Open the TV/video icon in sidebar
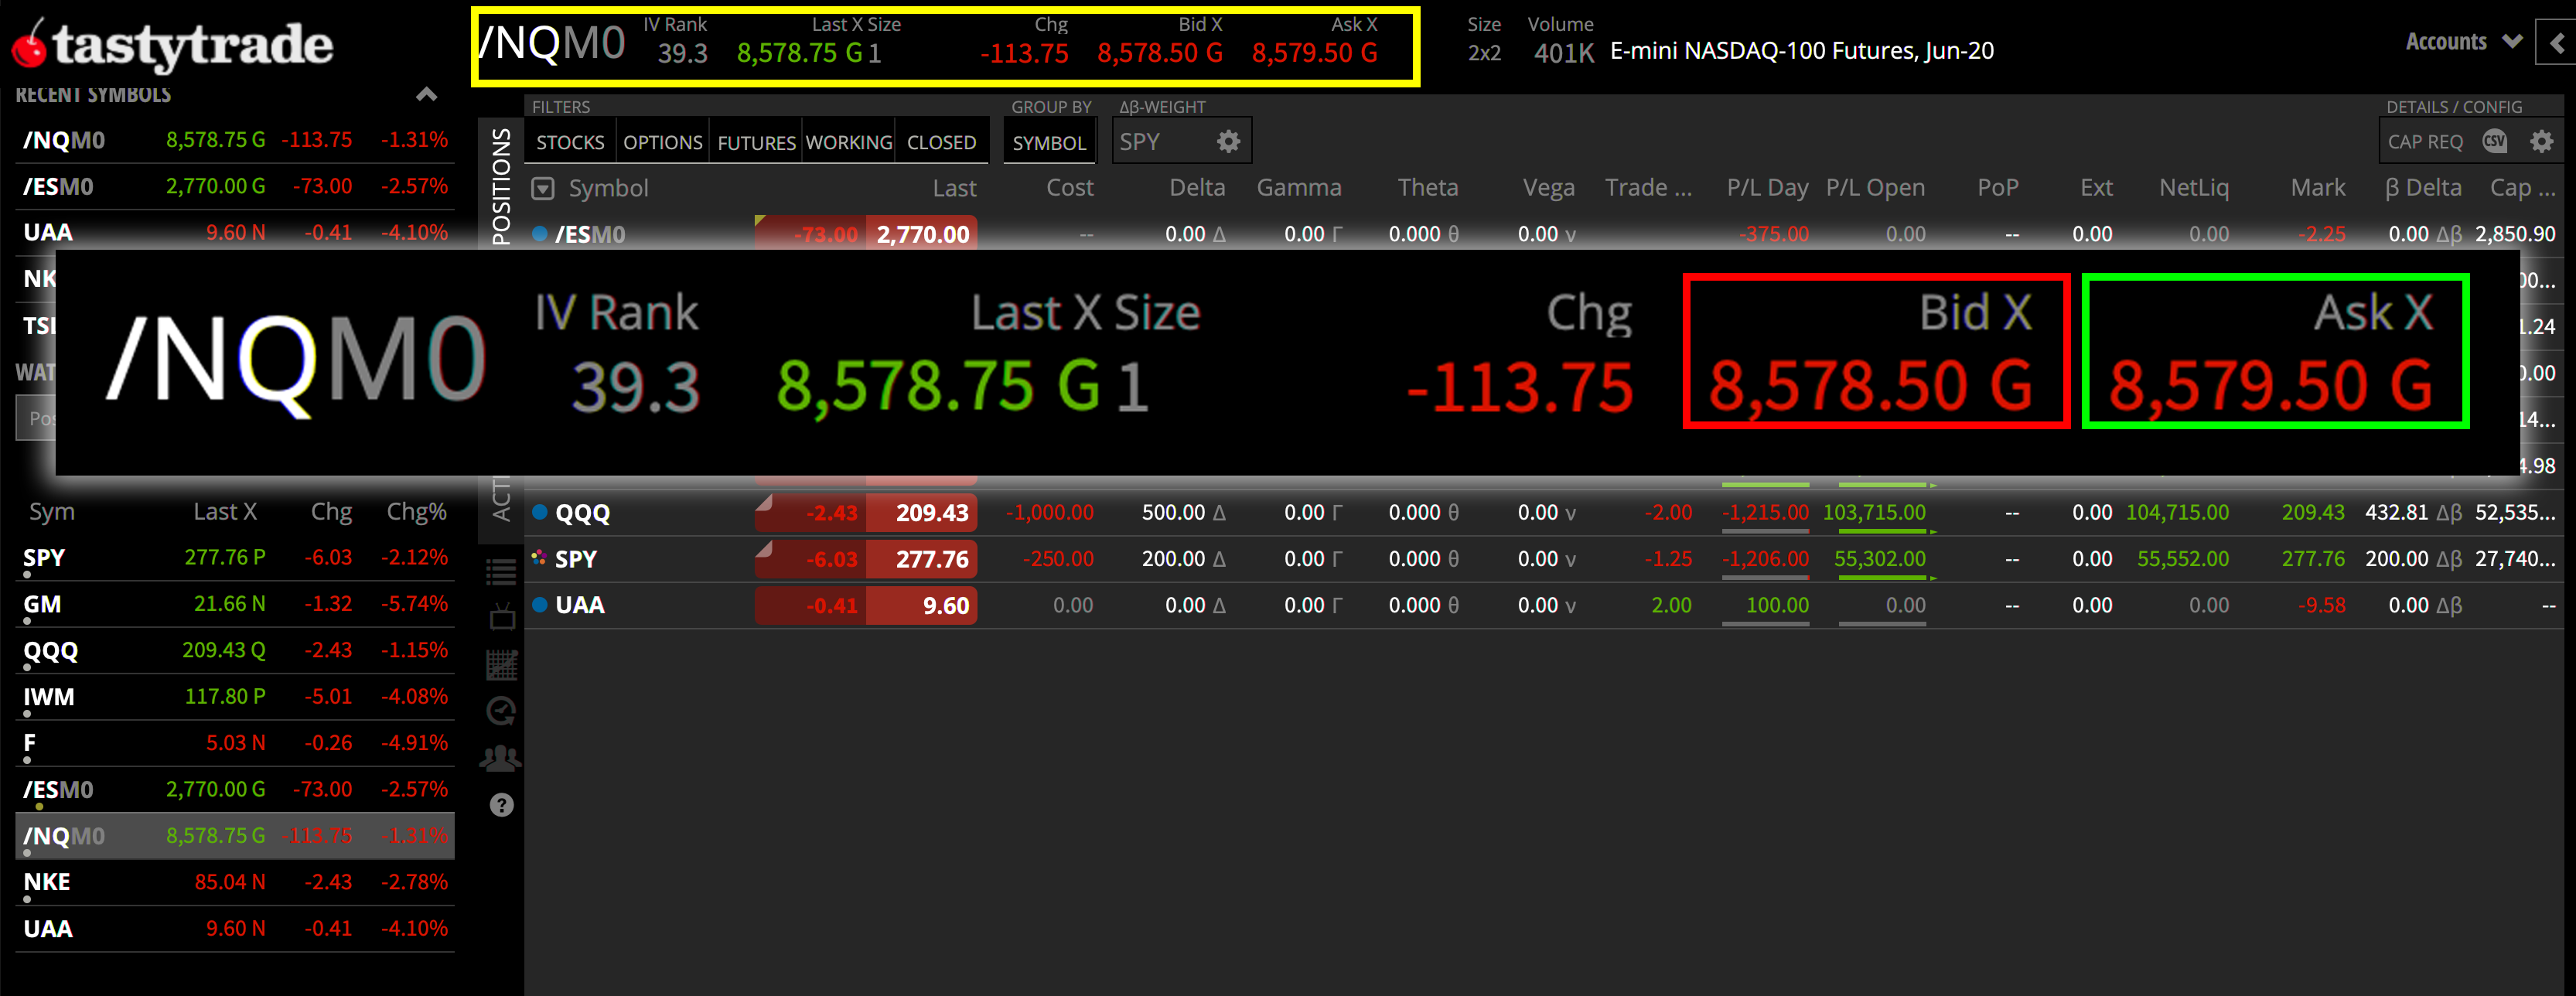 click(501, 617)
